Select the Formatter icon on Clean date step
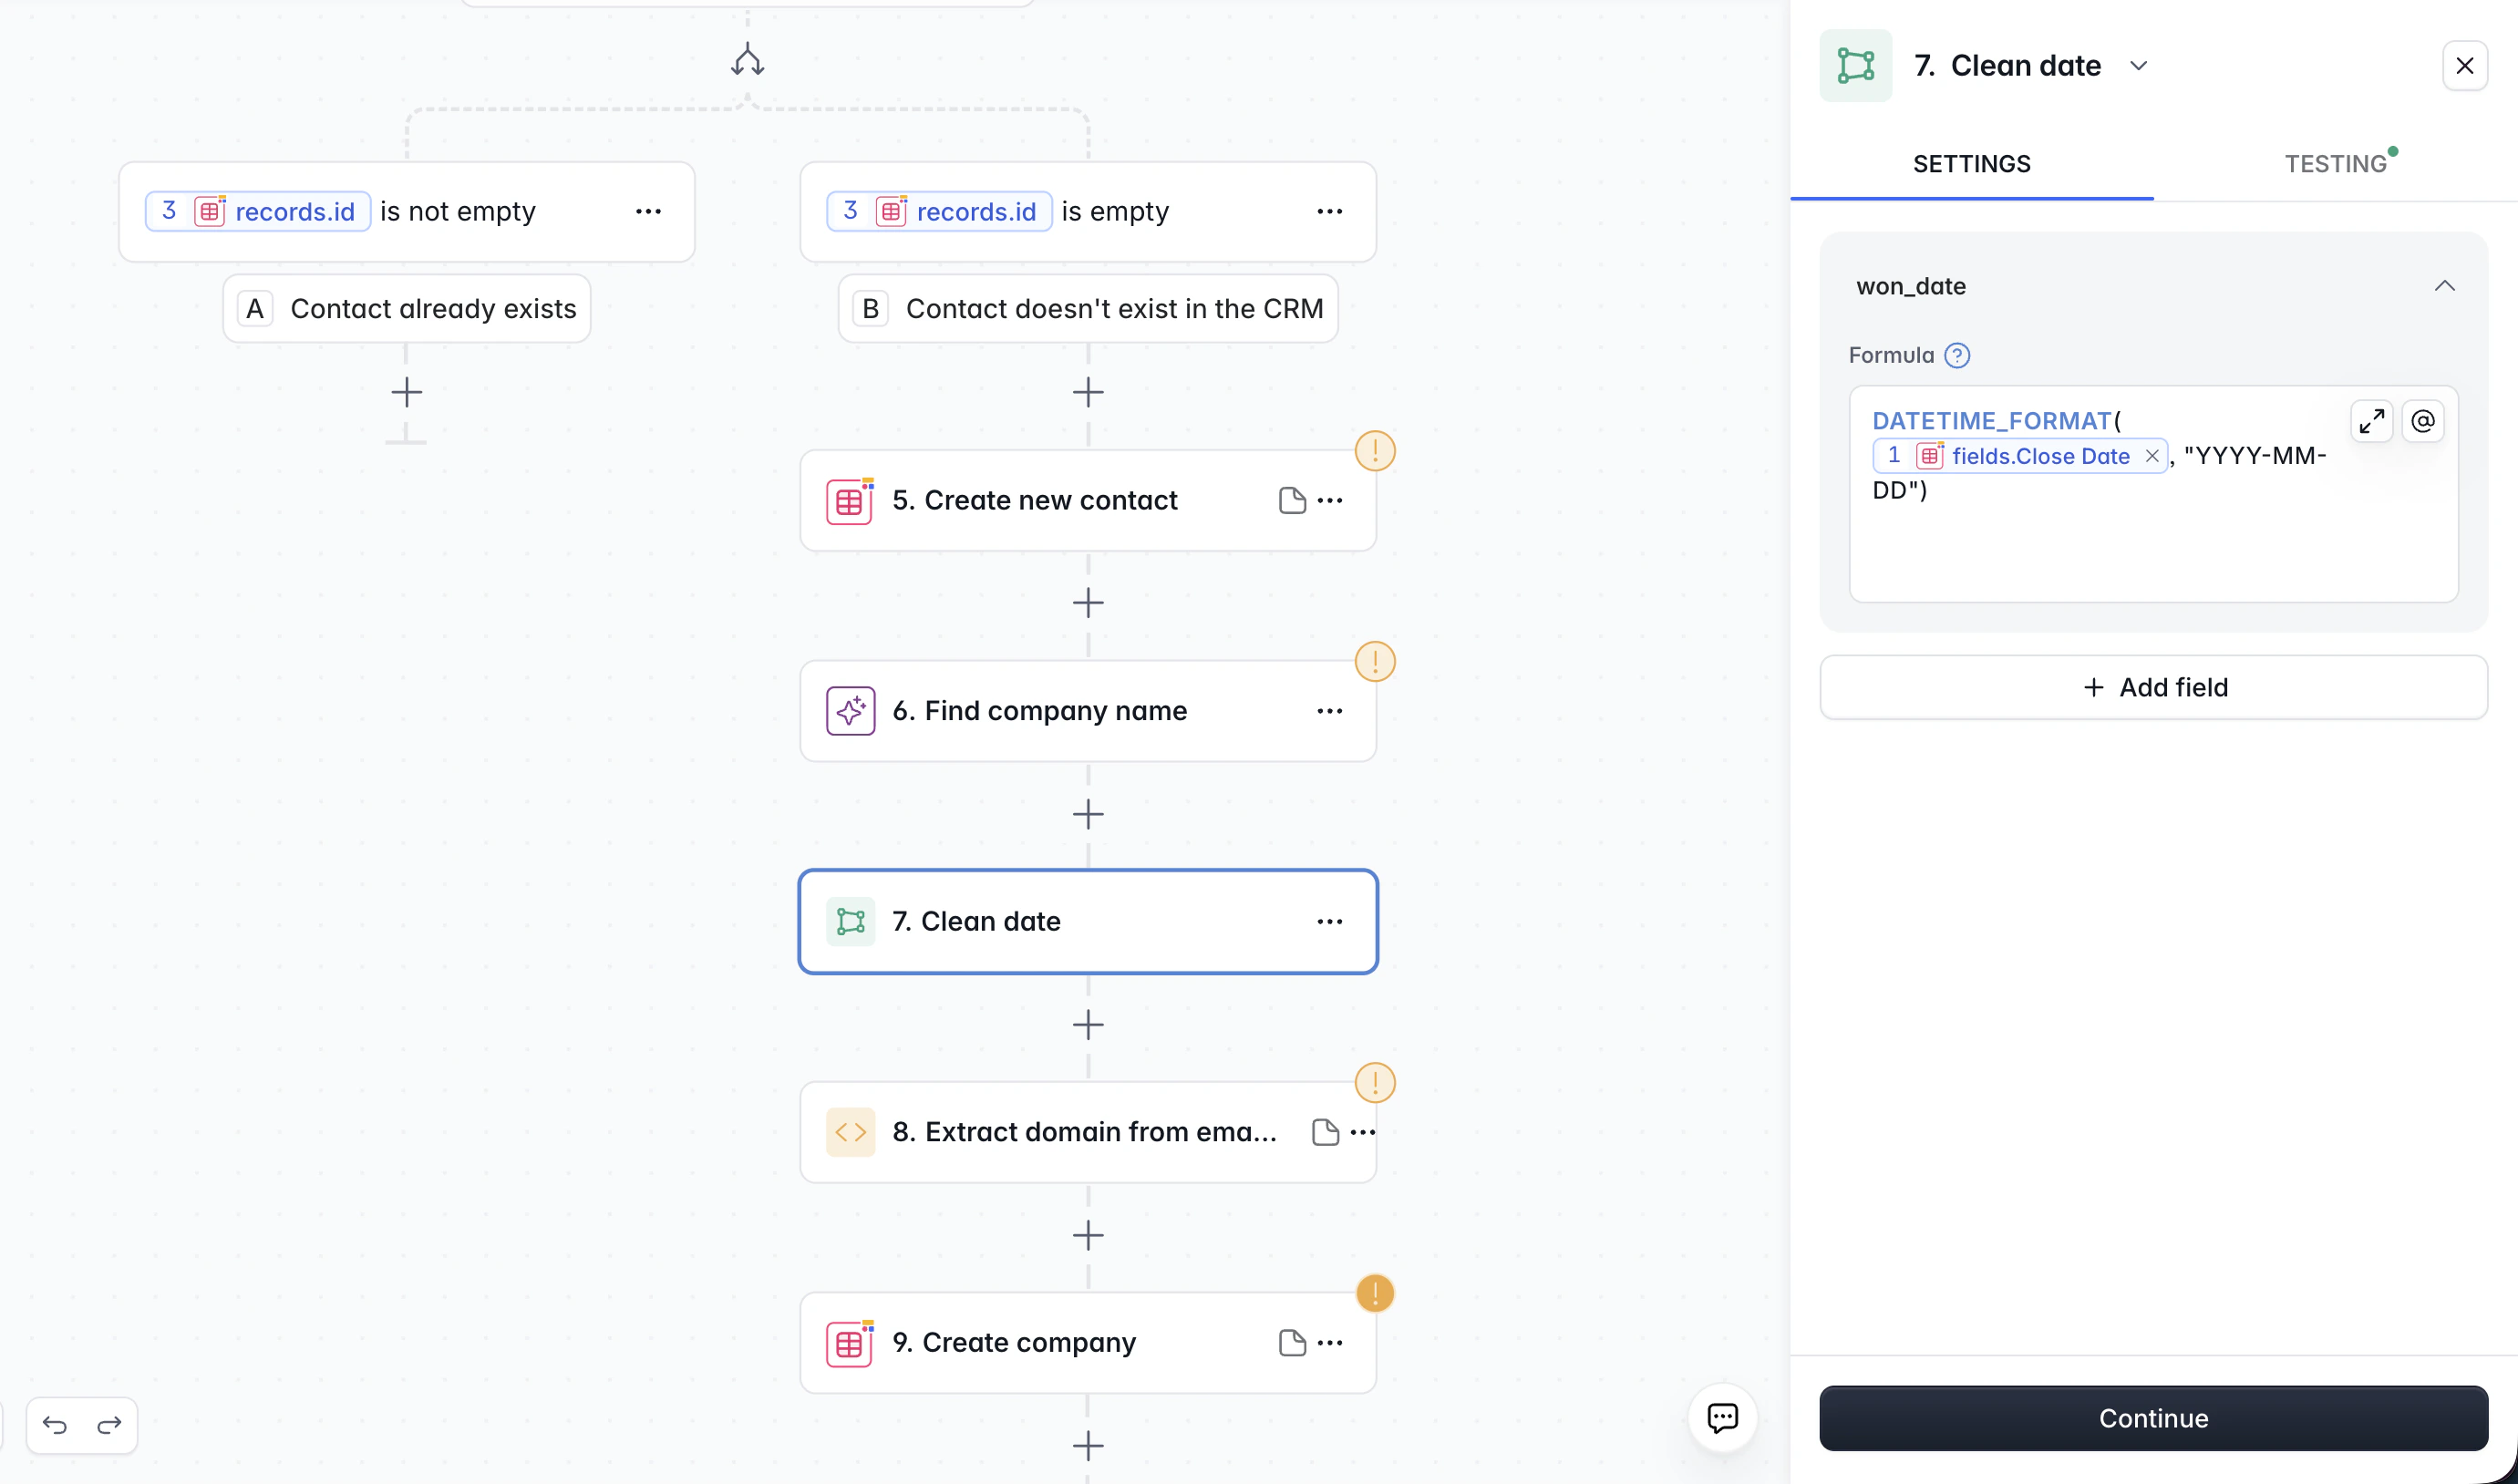This screenshot has width=2518, height=1484. pos(849,920)
